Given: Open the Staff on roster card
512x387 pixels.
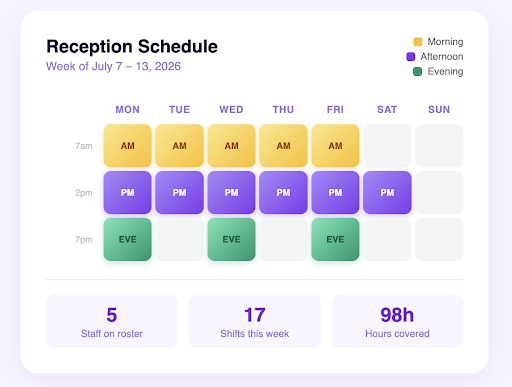Looking at the screenshot, I should click(112, 321).
